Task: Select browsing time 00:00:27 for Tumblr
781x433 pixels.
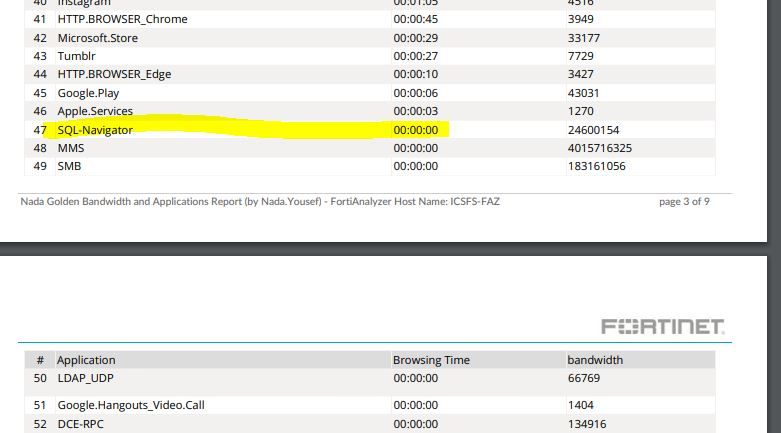Action: point(416,56)
